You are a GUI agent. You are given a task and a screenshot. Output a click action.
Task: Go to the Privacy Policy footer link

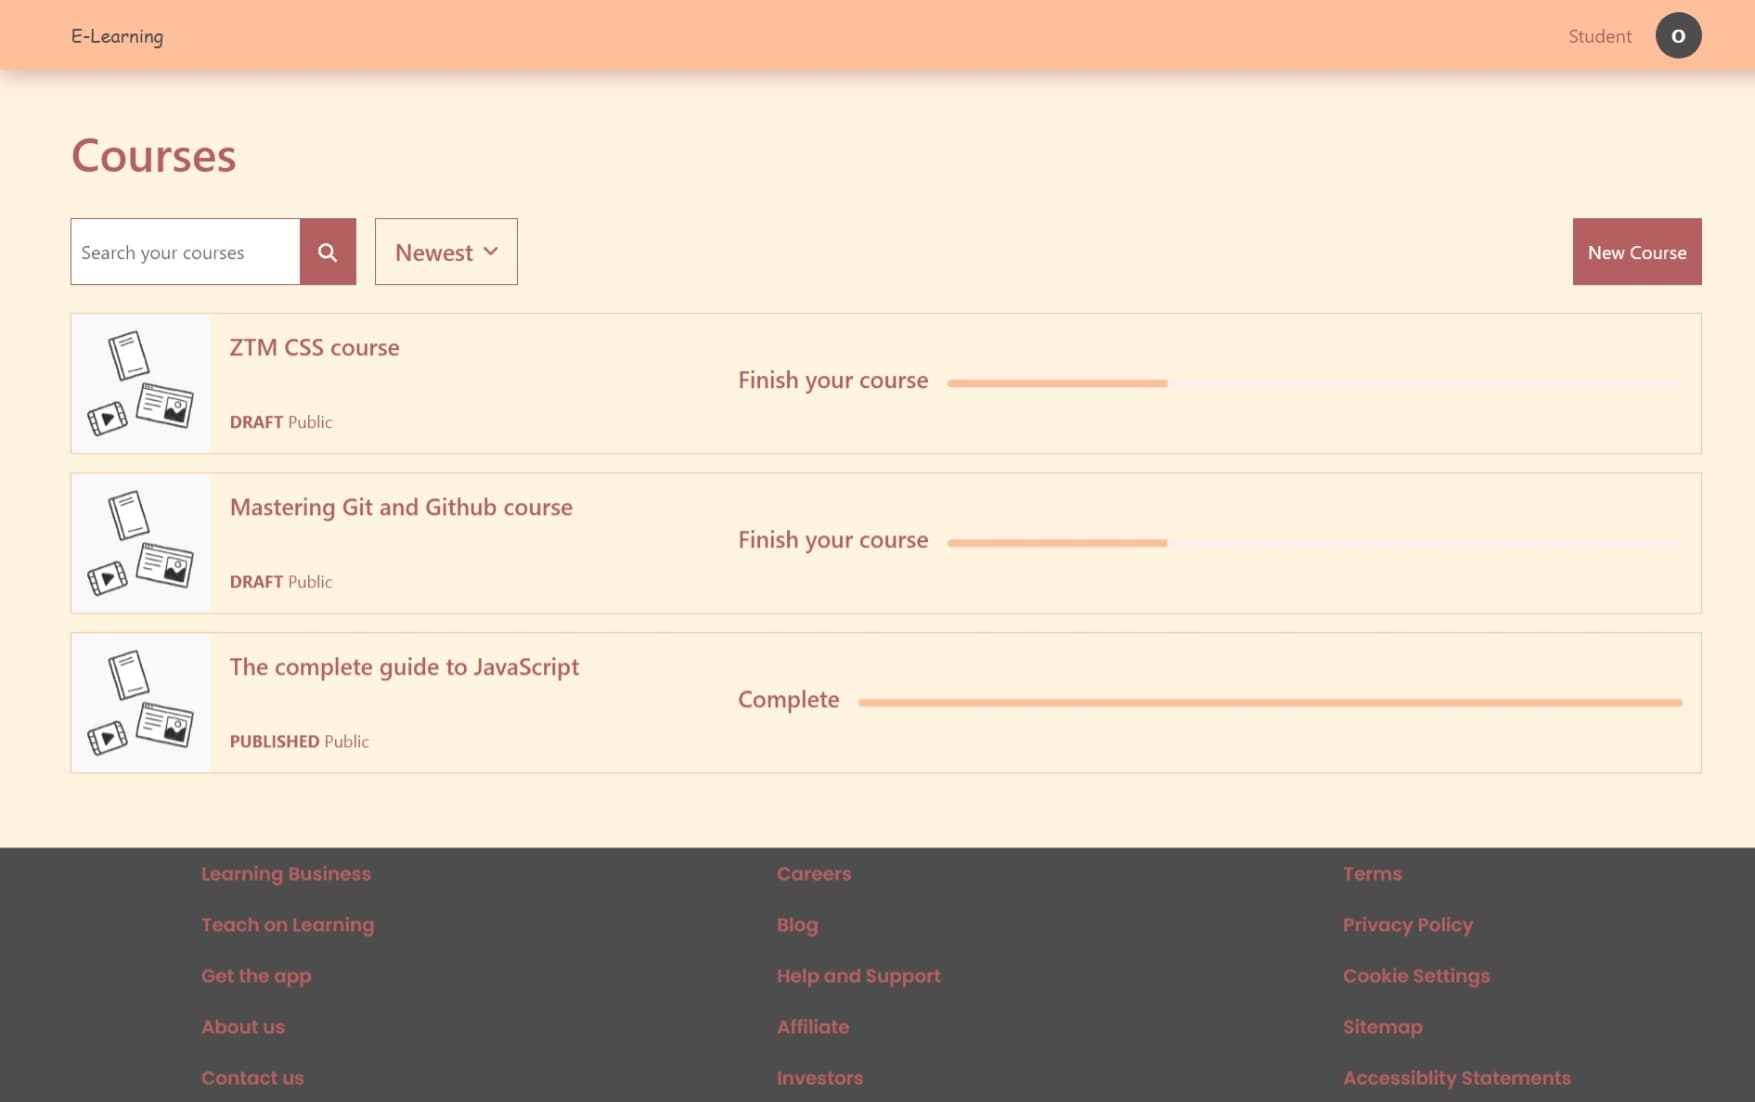[1407, 925]
